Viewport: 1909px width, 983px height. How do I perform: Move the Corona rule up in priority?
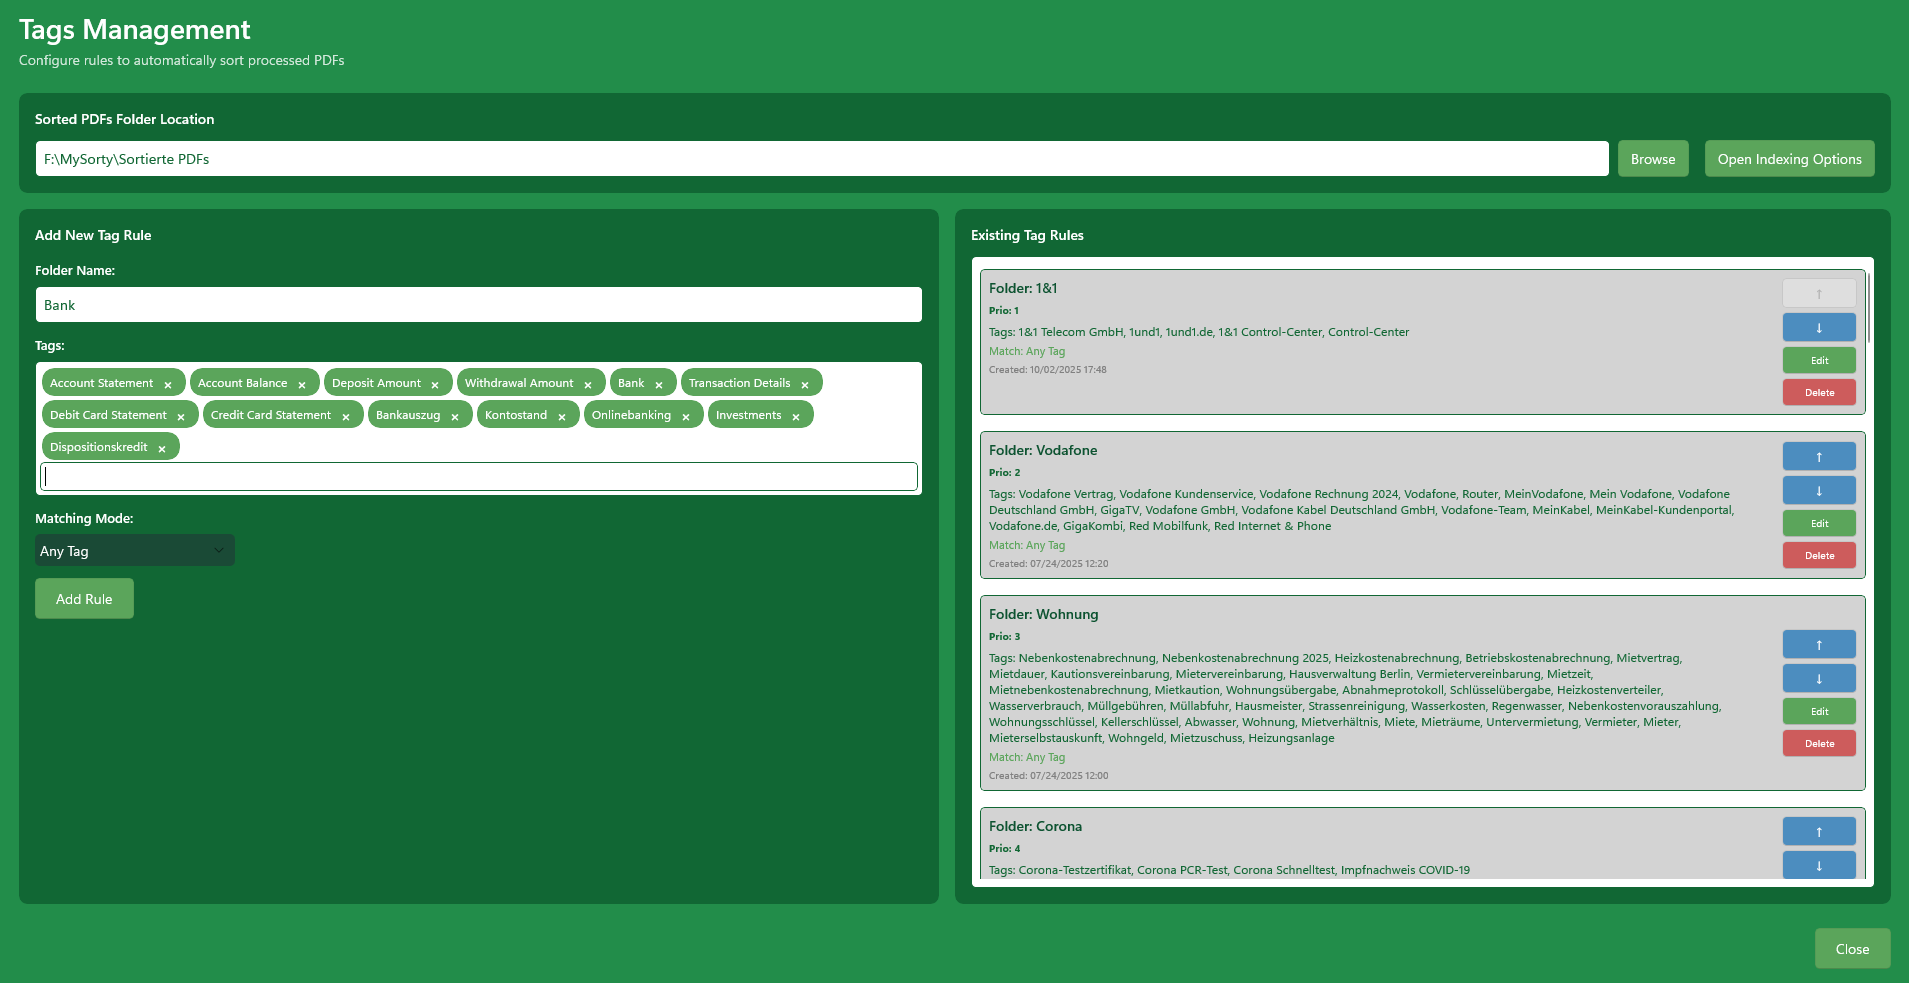[1818, 831]
